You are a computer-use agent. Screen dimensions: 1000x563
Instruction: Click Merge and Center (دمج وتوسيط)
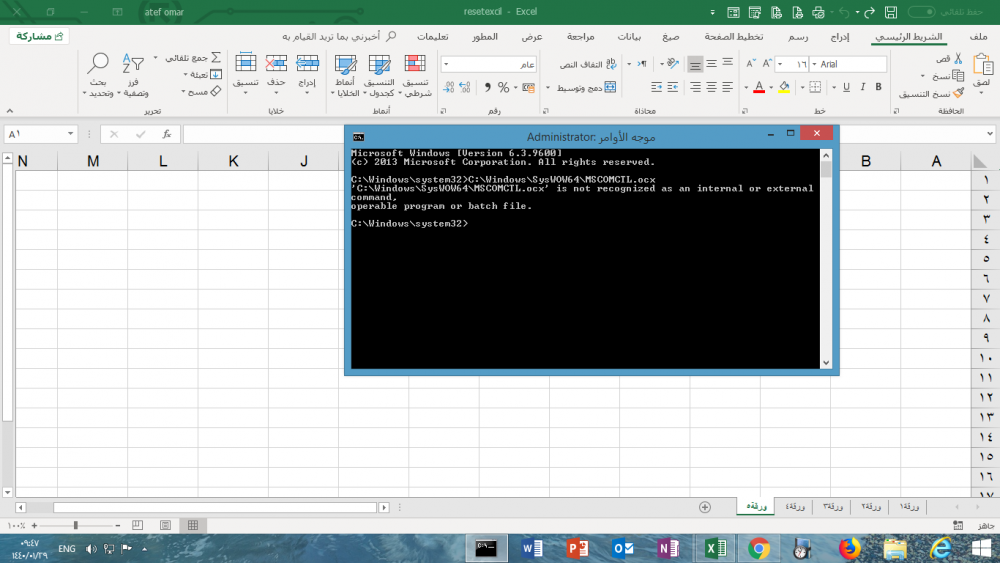coord(586,87)
